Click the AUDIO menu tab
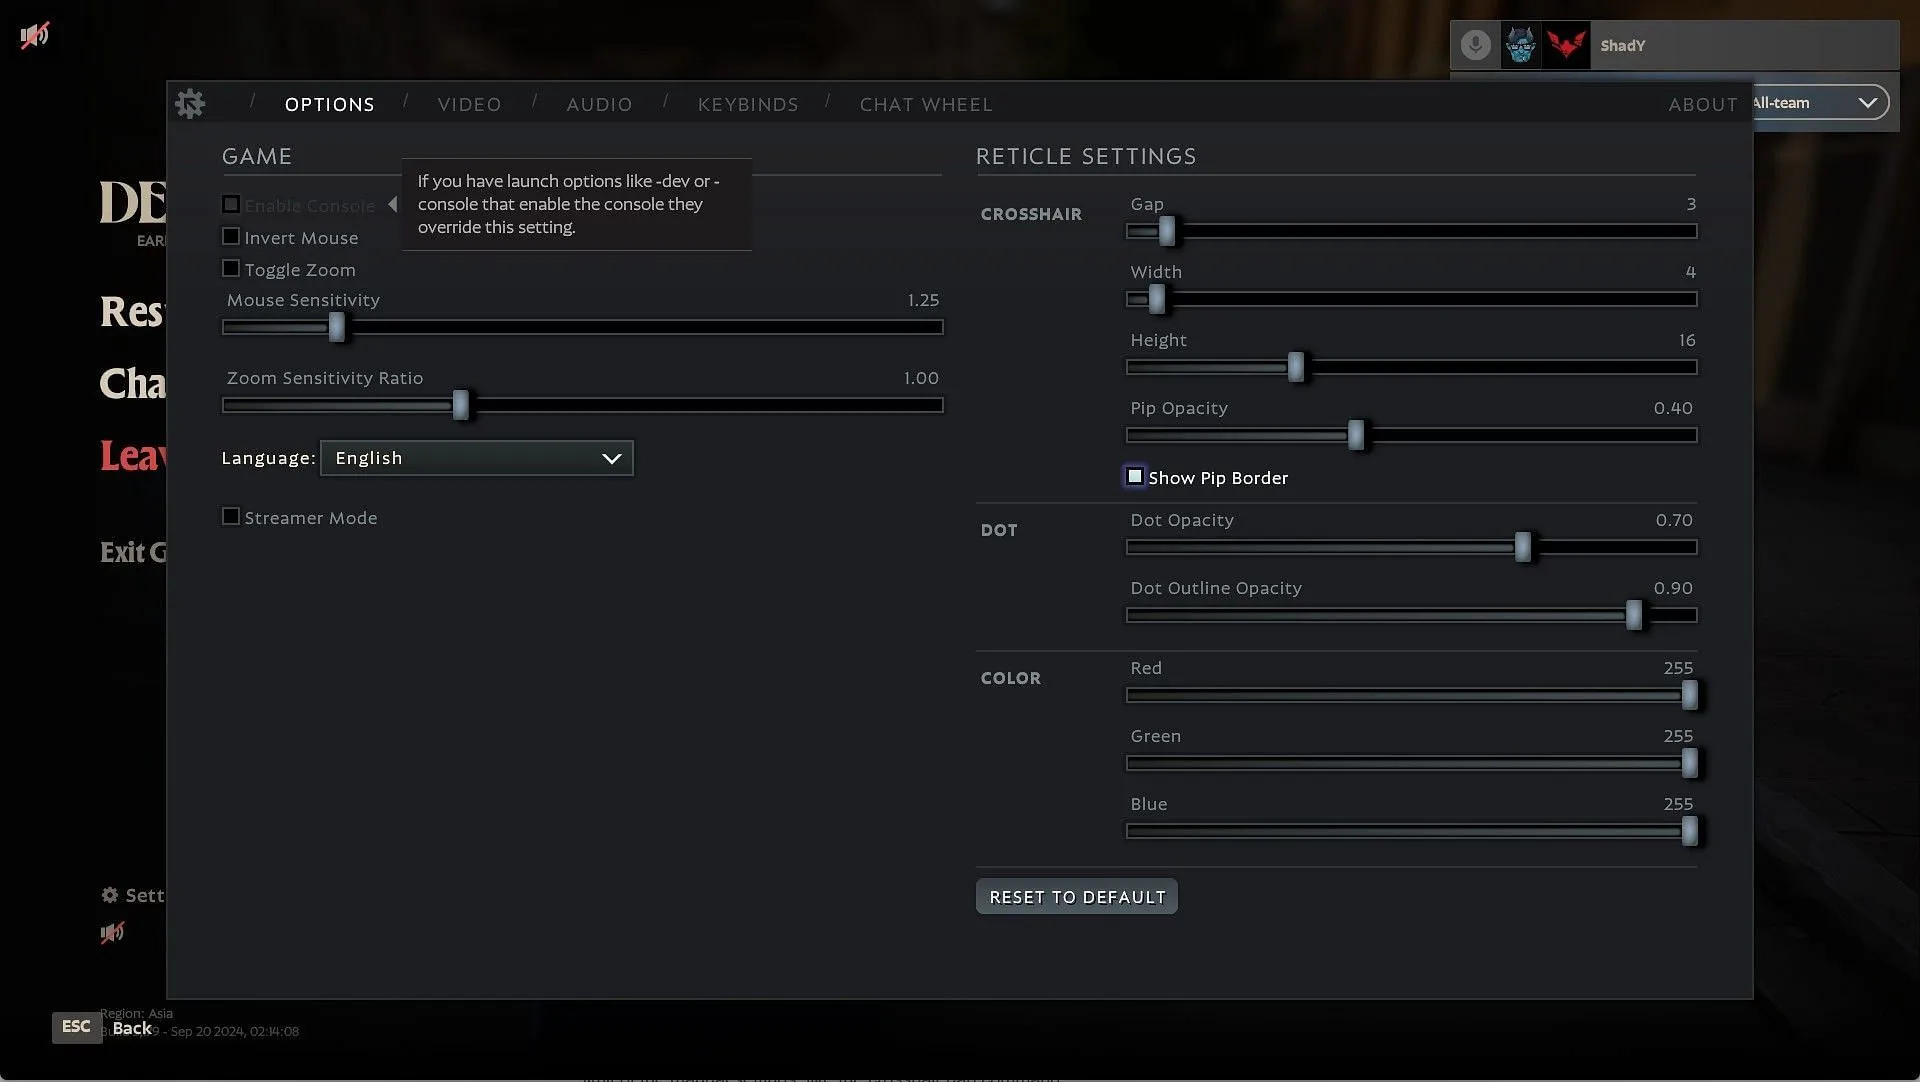The height and width of the screenshot is (1082, 1920). 600,103
